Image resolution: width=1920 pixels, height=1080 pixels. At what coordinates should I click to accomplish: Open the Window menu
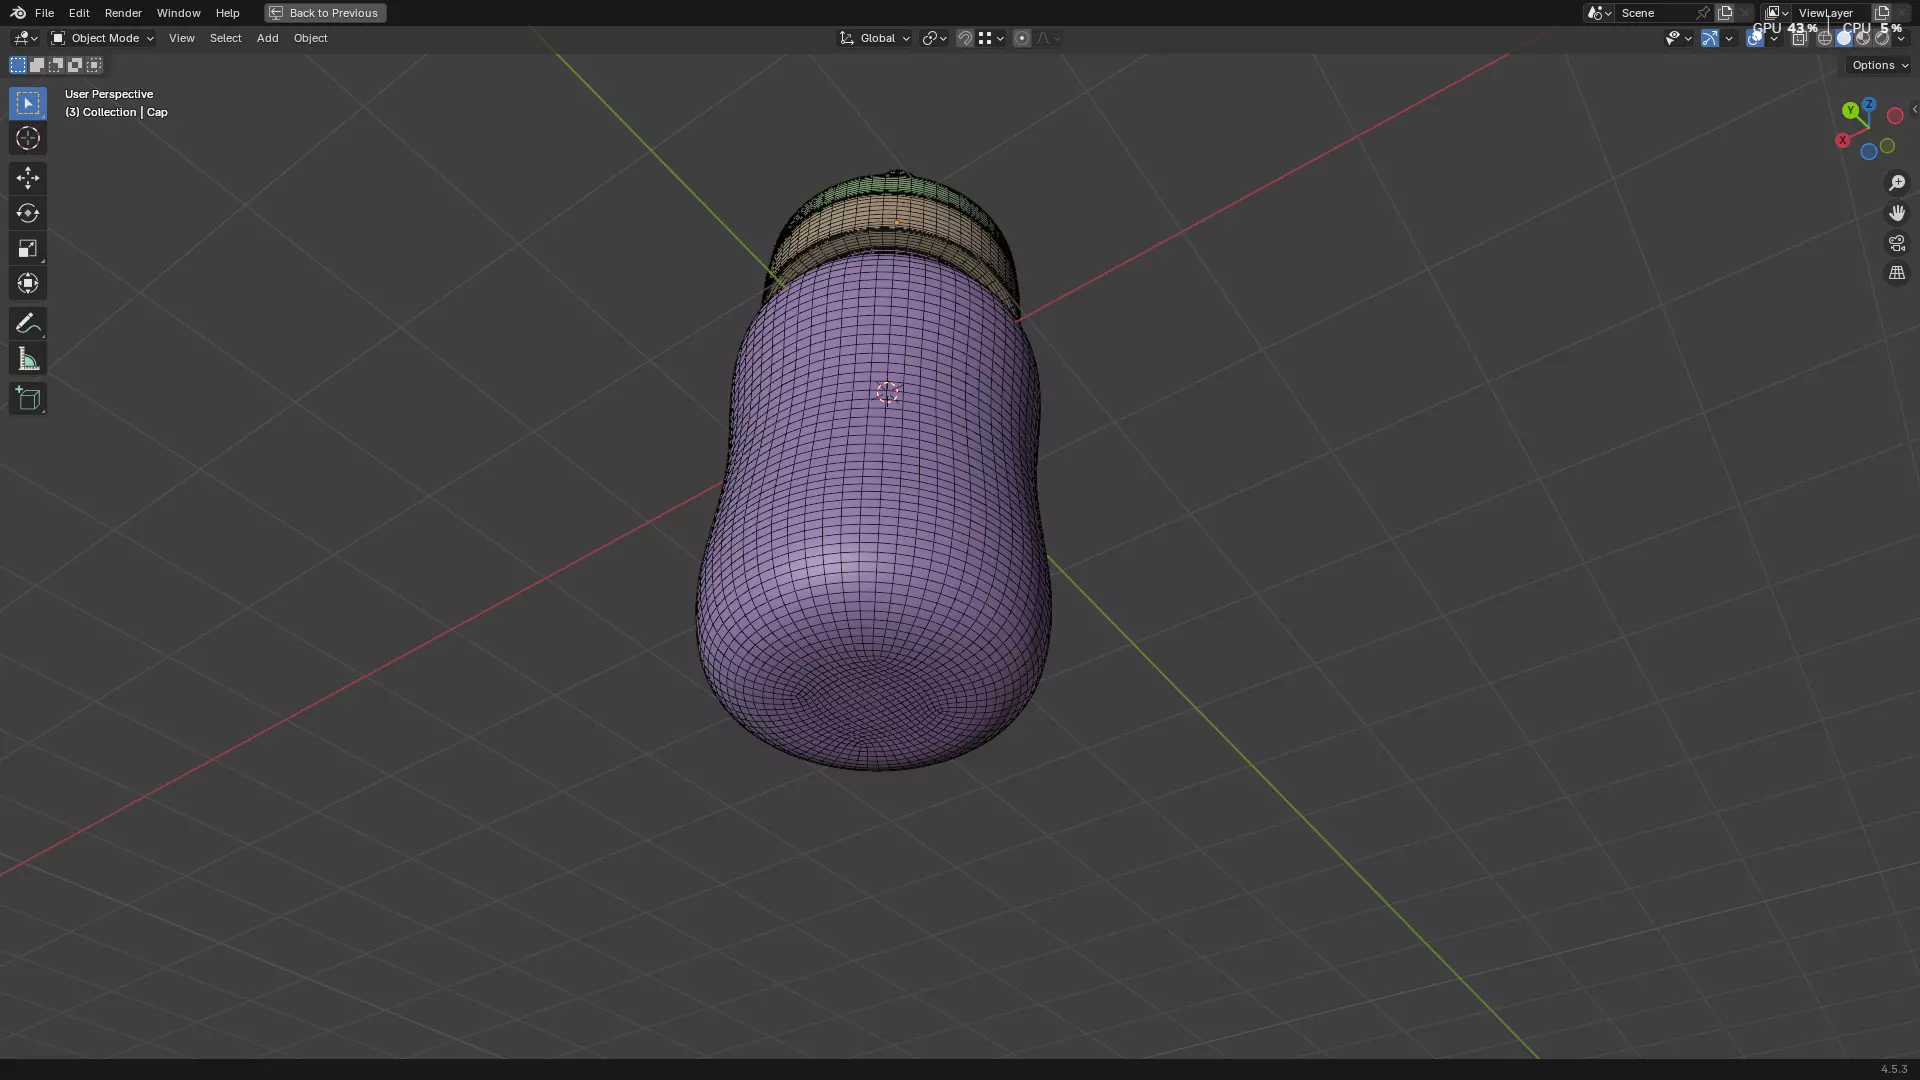pyautogui.click(x=178, y=13)
